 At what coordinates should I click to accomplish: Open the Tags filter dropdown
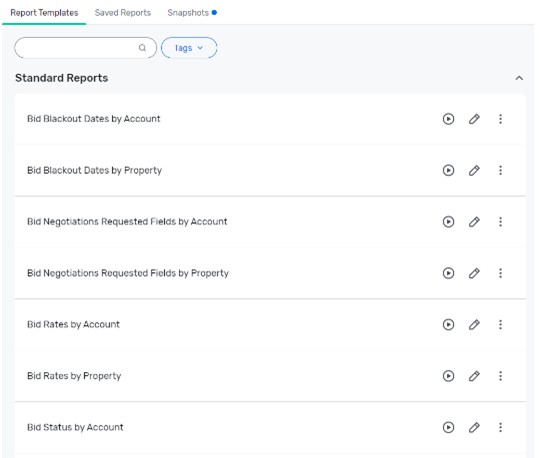tap(189, 48)
